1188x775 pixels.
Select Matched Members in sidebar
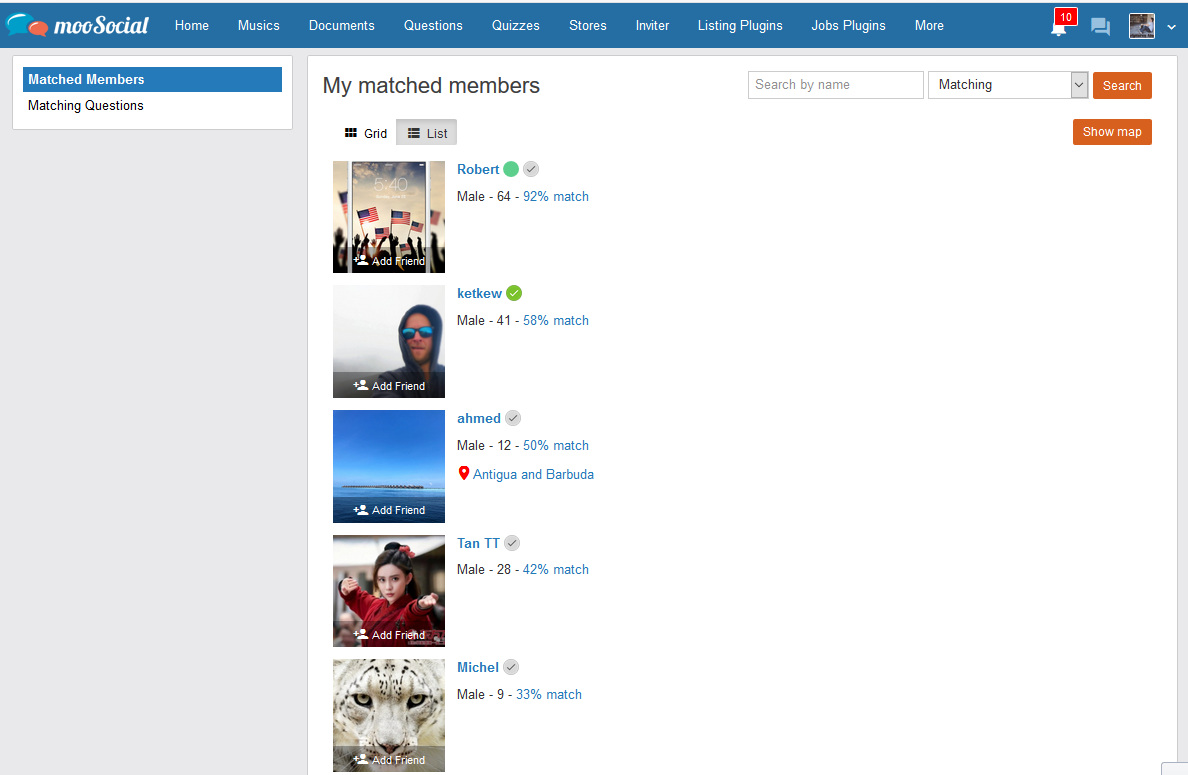tap(152, 80)
